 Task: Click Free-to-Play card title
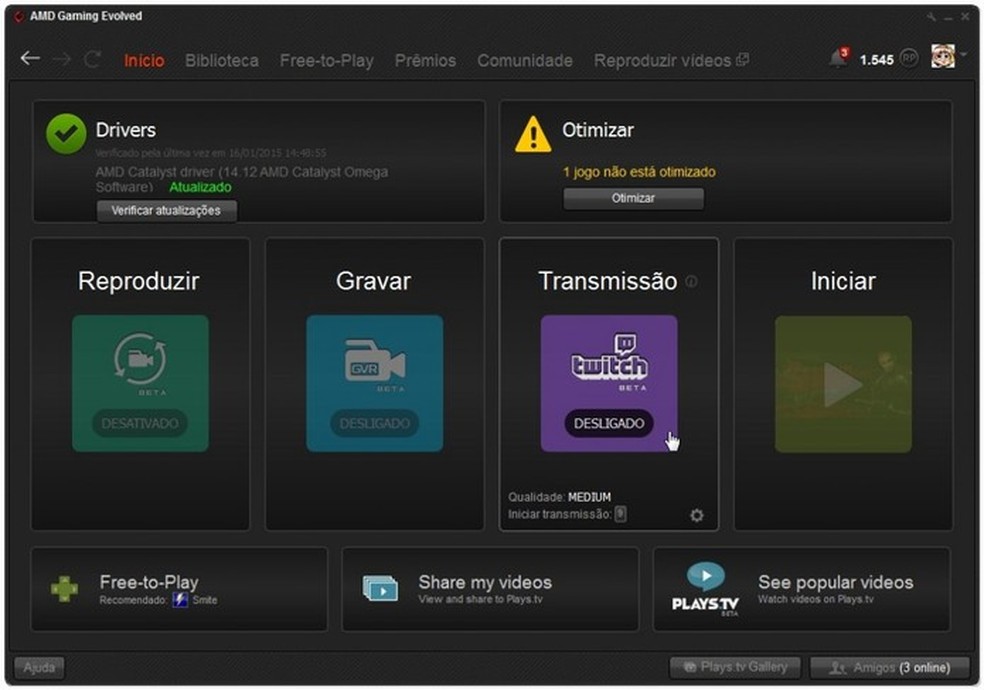pos(149,582)
